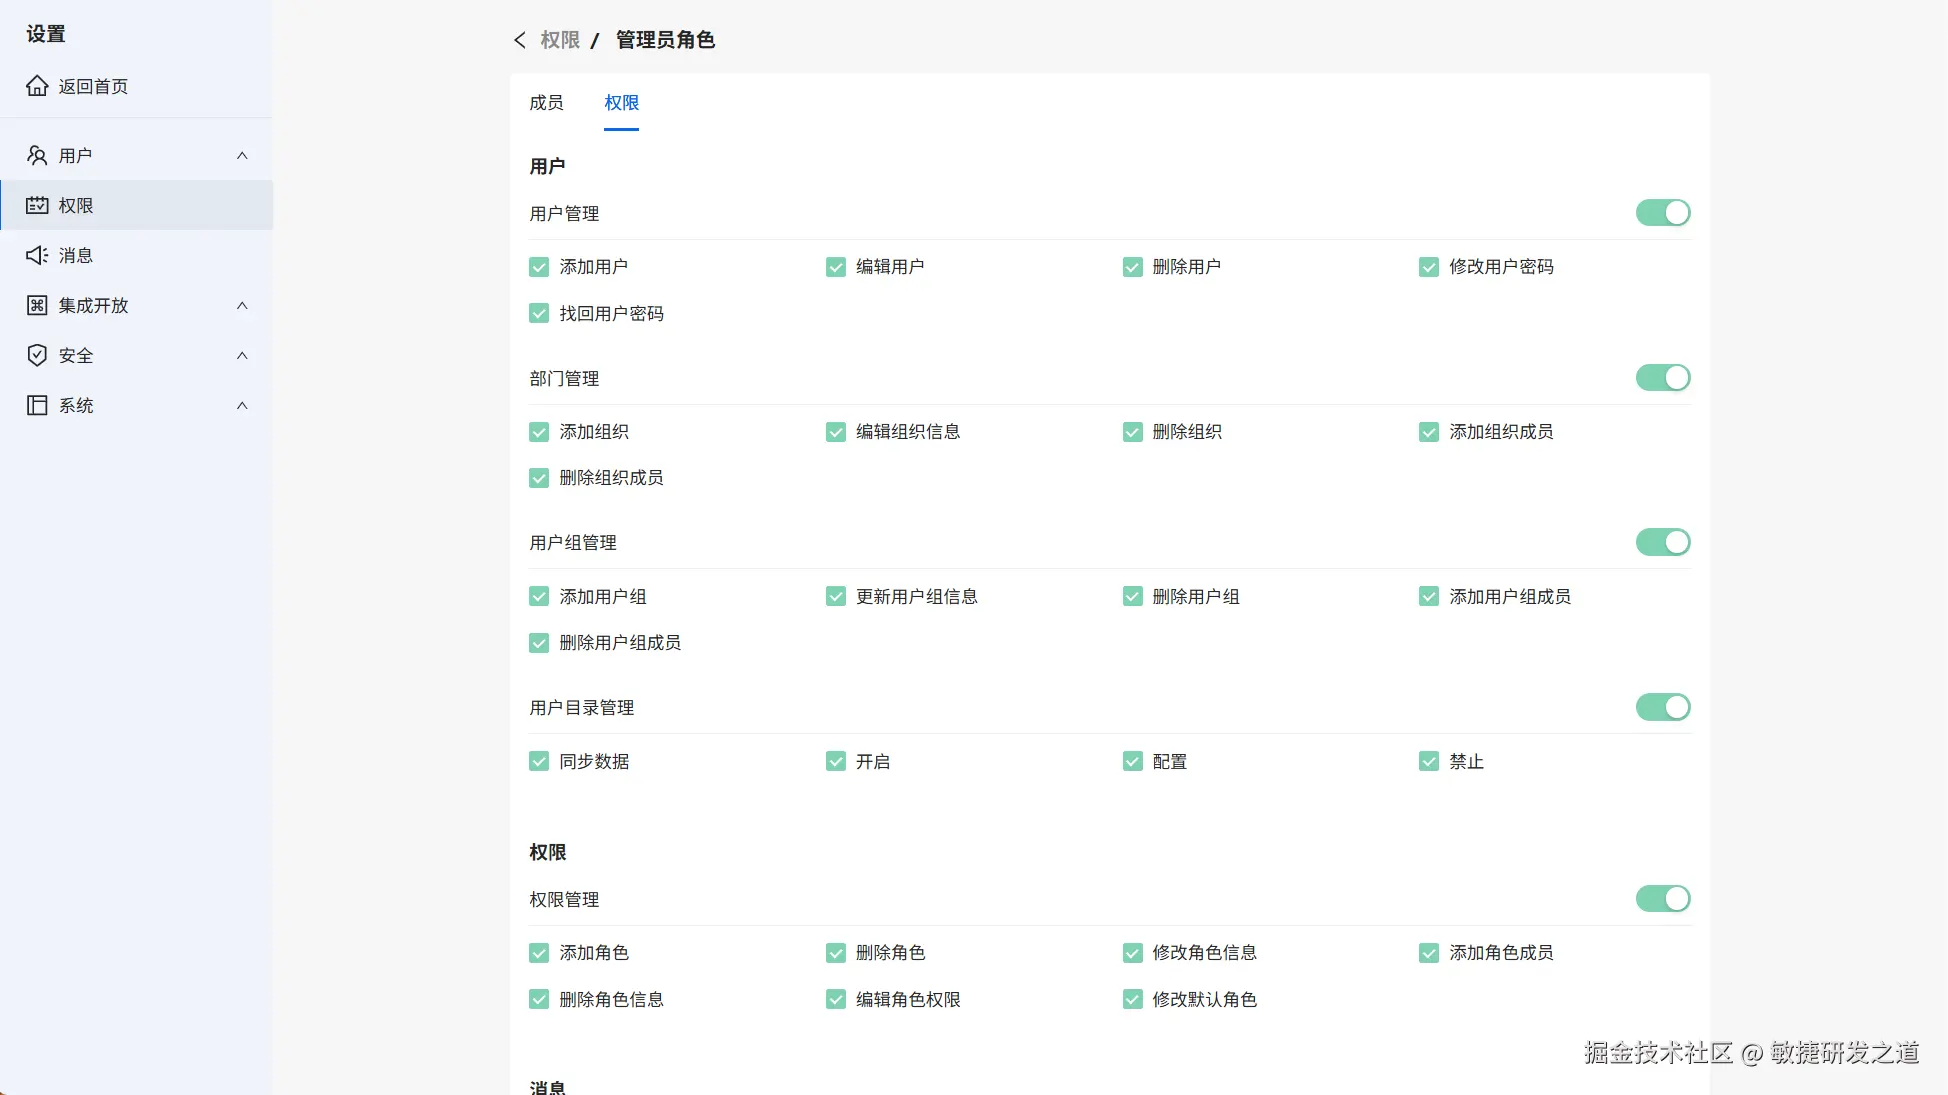The image size is (1948, 1095).
Task: Click the 权限 calendar-check sidebar icon
Action: coord(37,205)
